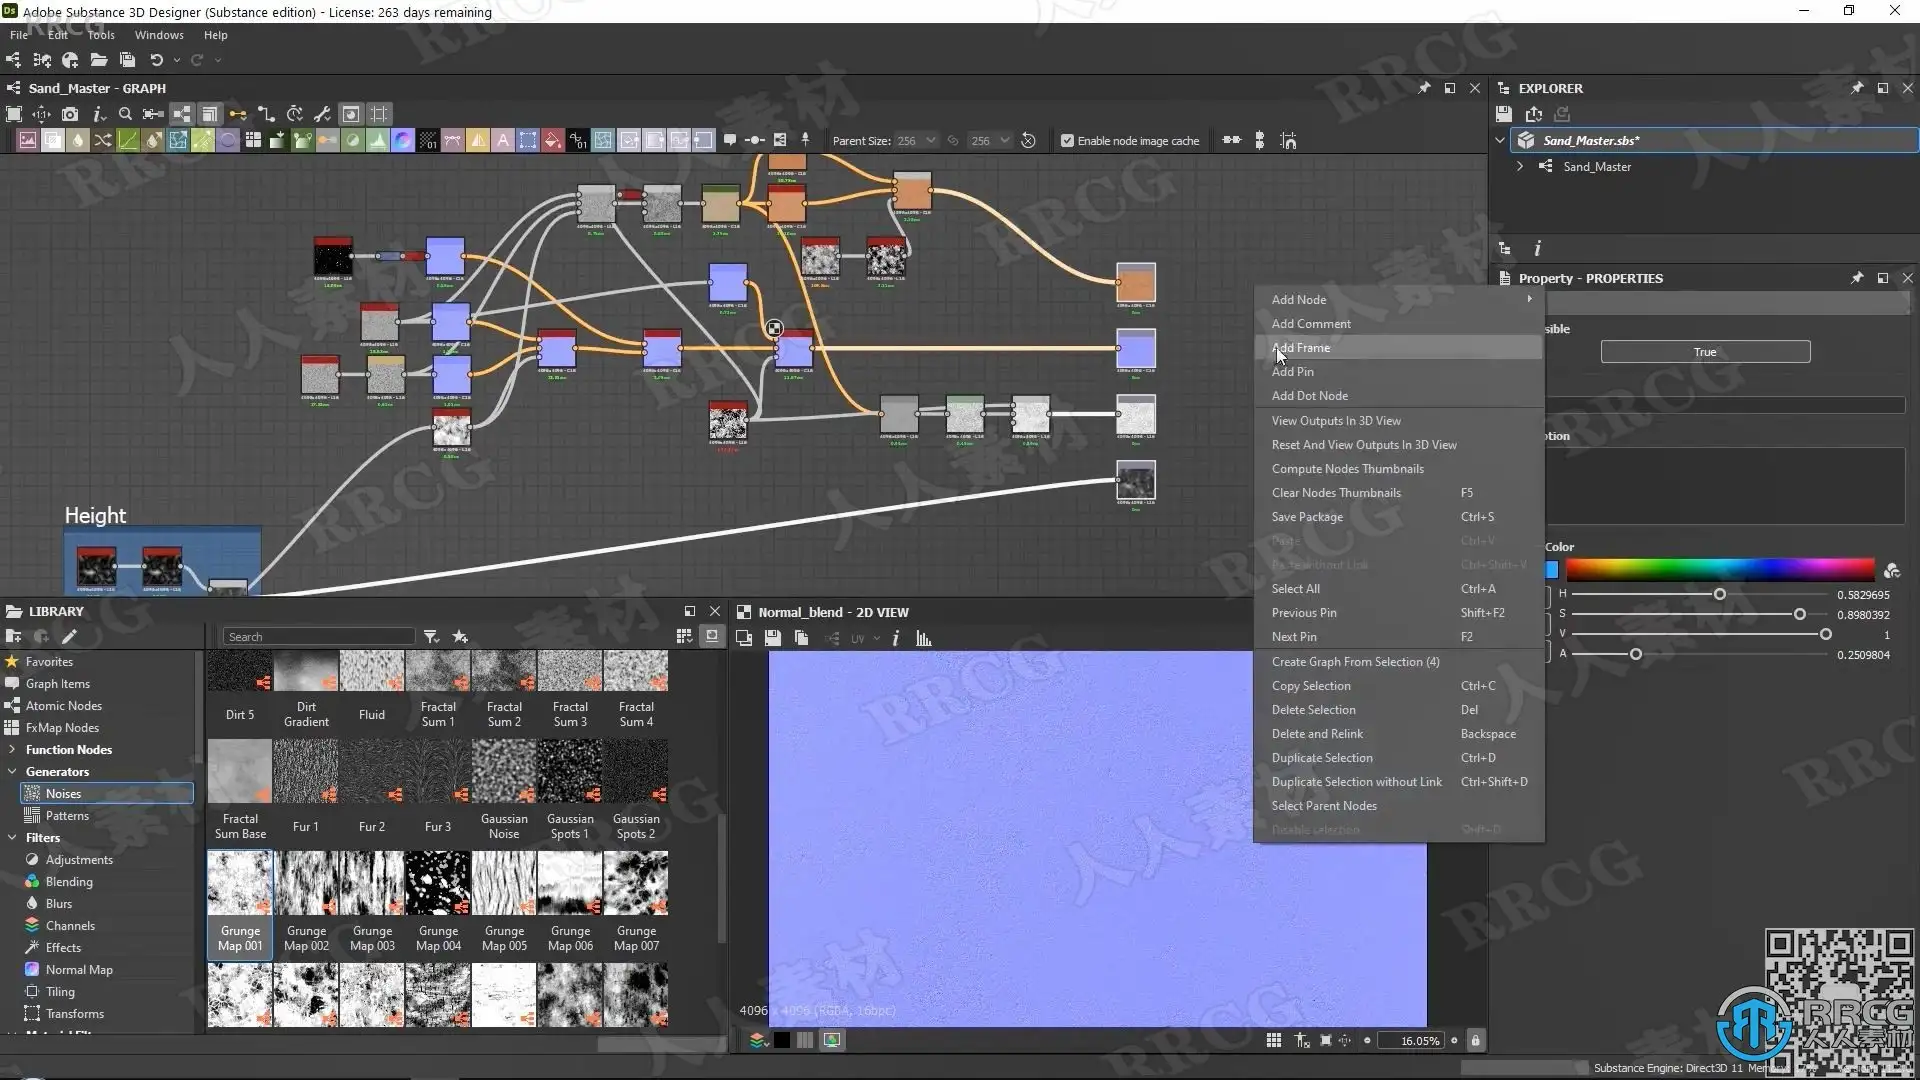
Task: Click the camera snapshot icon in graph toolbar
Action: click(x=70, y=114)
